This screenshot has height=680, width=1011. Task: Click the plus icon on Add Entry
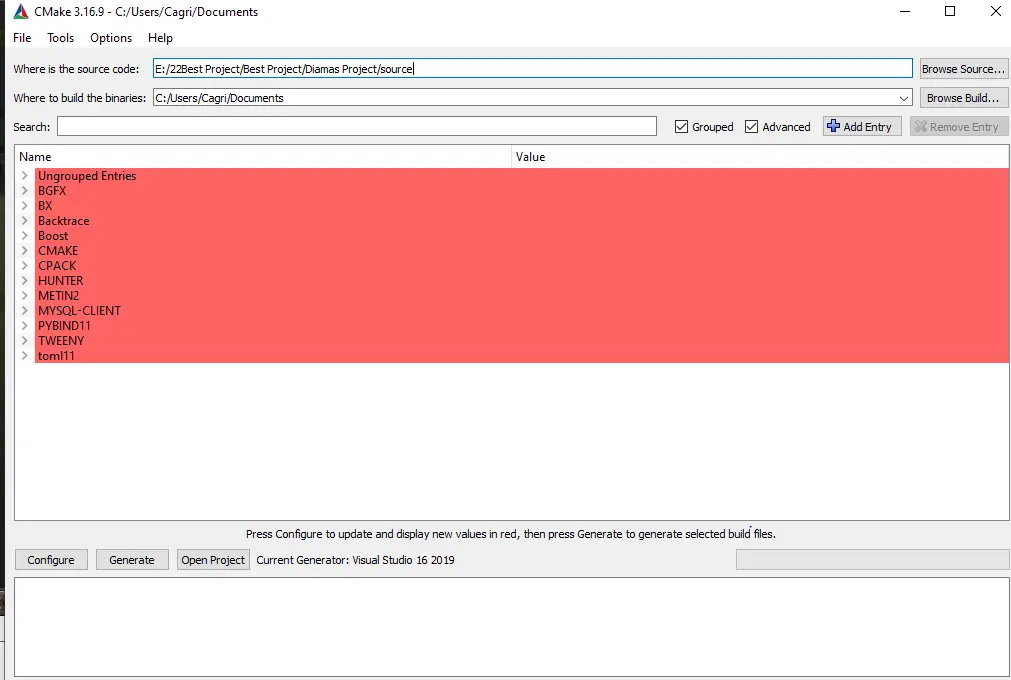point(833,126)
